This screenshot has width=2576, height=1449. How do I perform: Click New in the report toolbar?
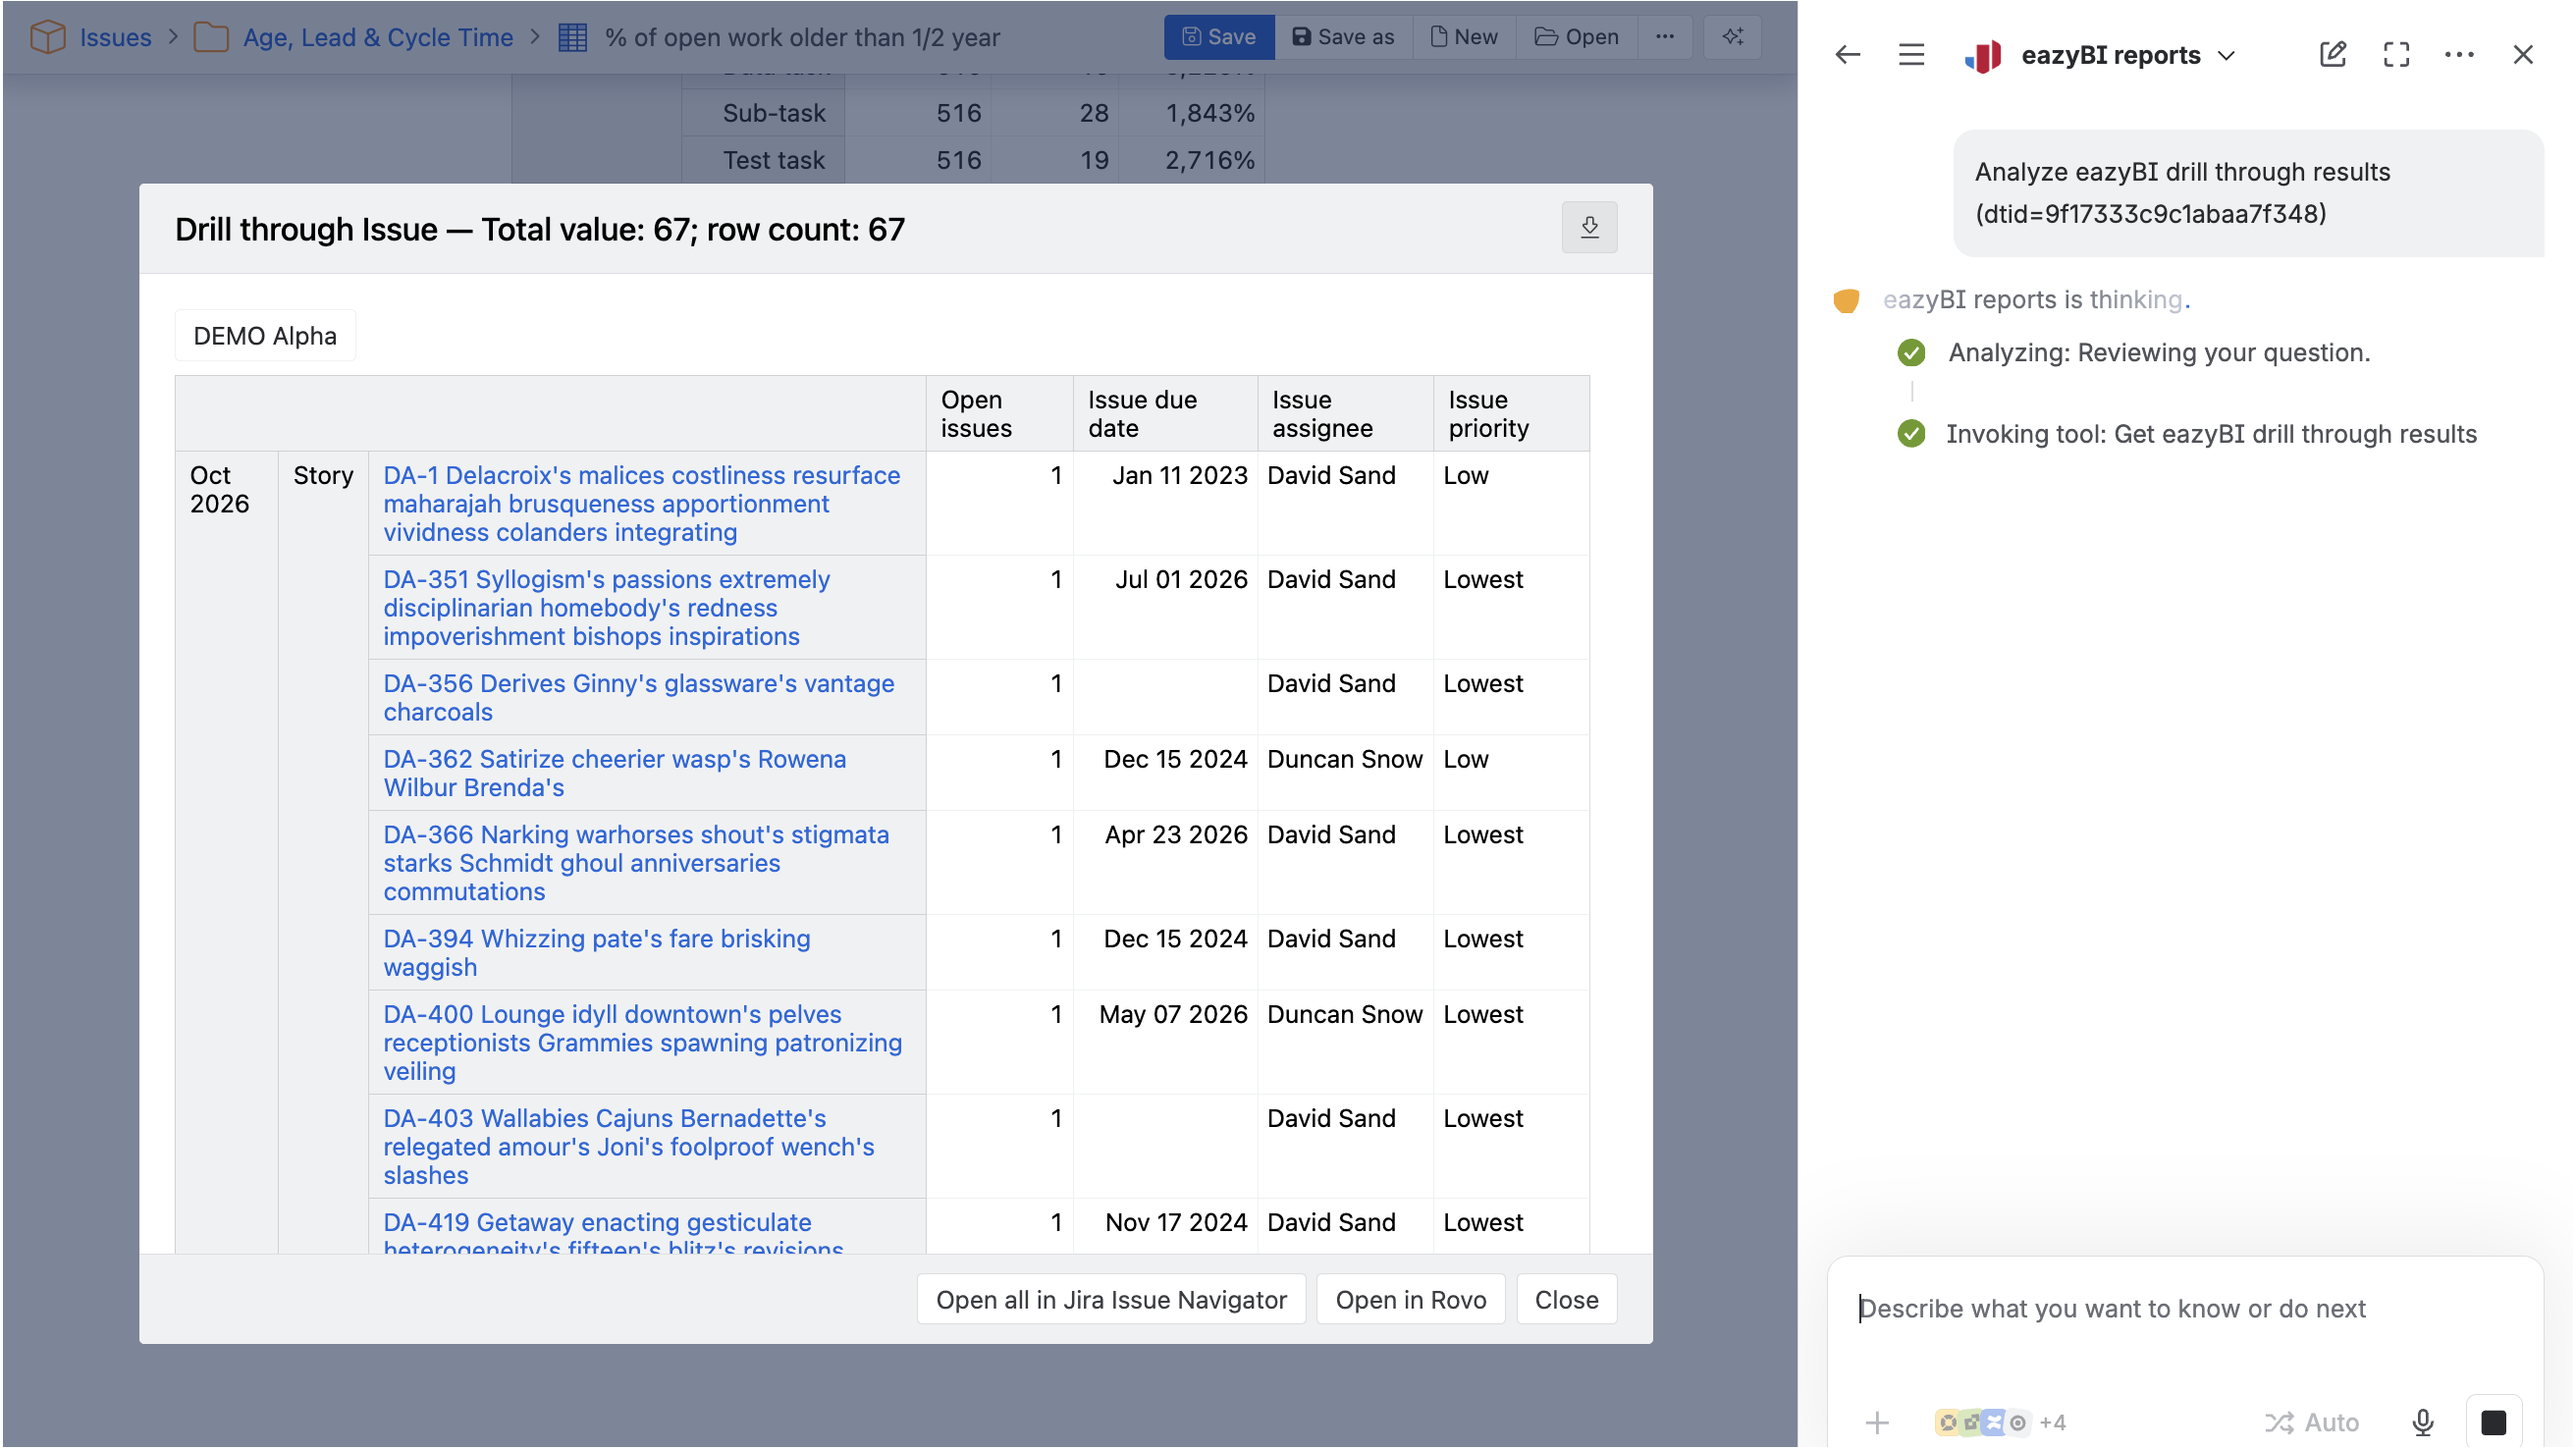[x=1463, y=37]
